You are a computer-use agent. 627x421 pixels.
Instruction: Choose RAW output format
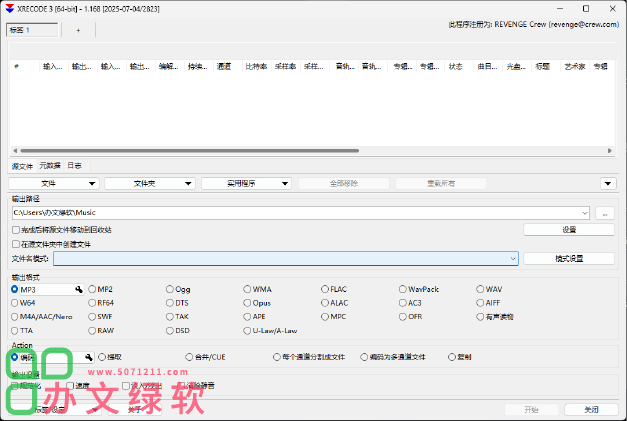[x=101, y=331]
